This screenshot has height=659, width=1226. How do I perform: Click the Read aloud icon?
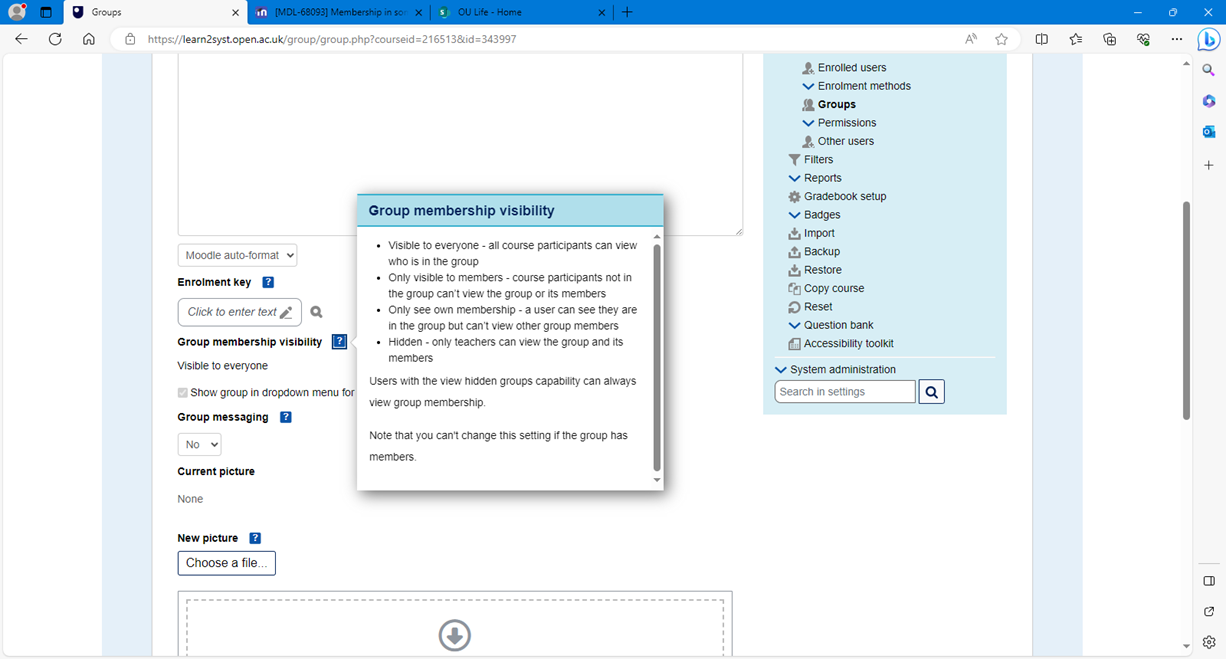[971, 39]
